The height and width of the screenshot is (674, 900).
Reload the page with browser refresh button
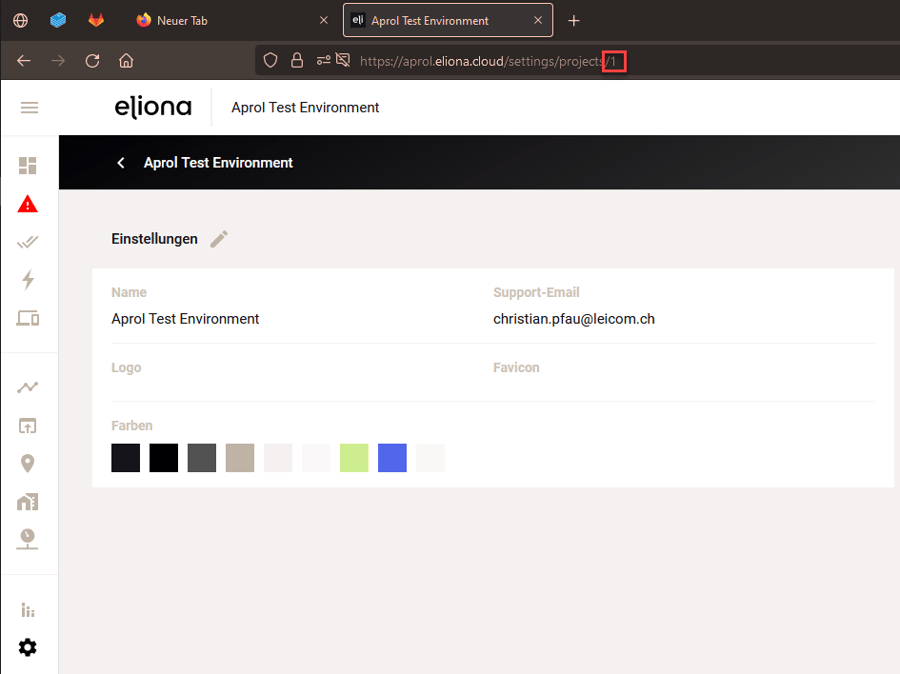point(92,61)
